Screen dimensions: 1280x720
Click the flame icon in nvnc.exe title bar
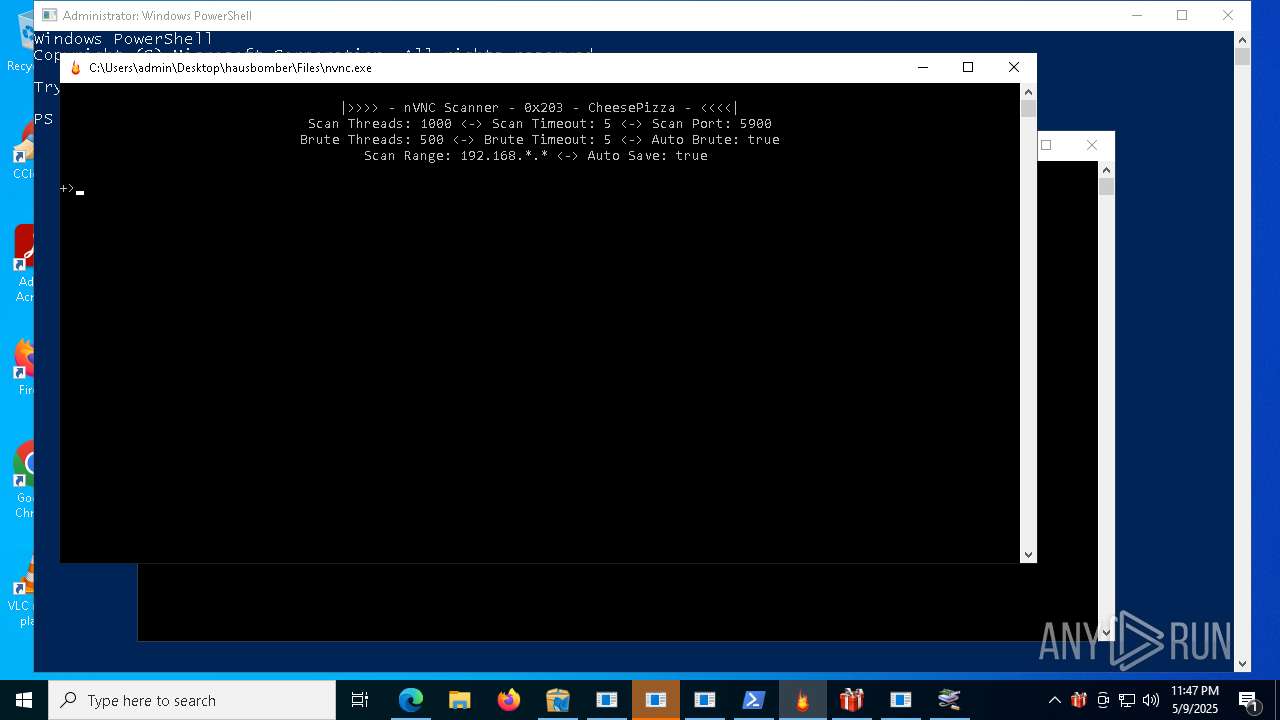[75, 68]
